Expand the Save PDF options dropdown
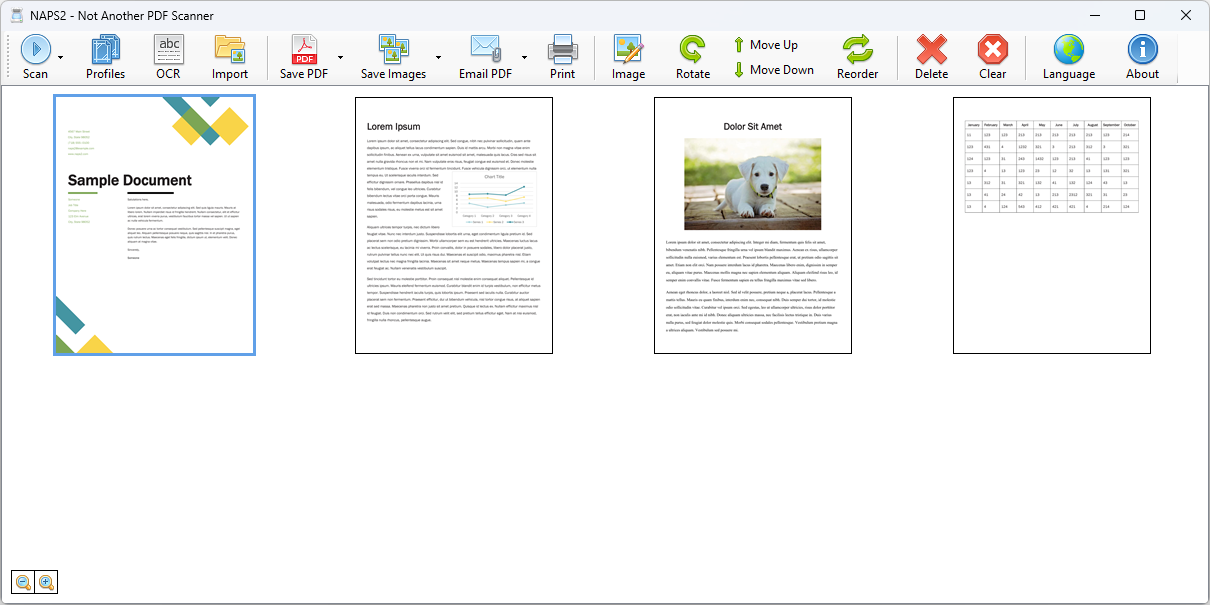Screen dimensions: 1210x605 pyautogui.click(x=338, y=58)
